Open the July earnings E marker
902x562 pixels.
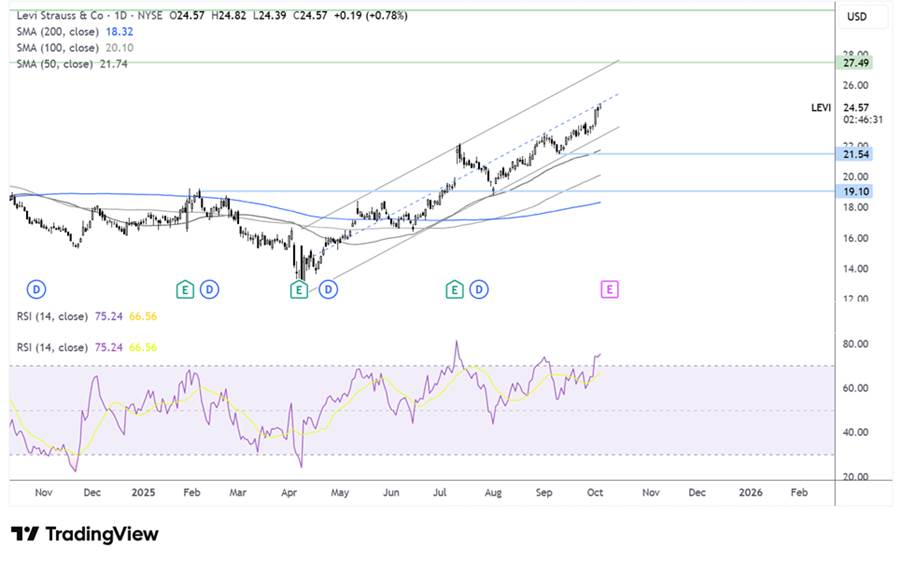pyautogui.click(x=454, y=289)
